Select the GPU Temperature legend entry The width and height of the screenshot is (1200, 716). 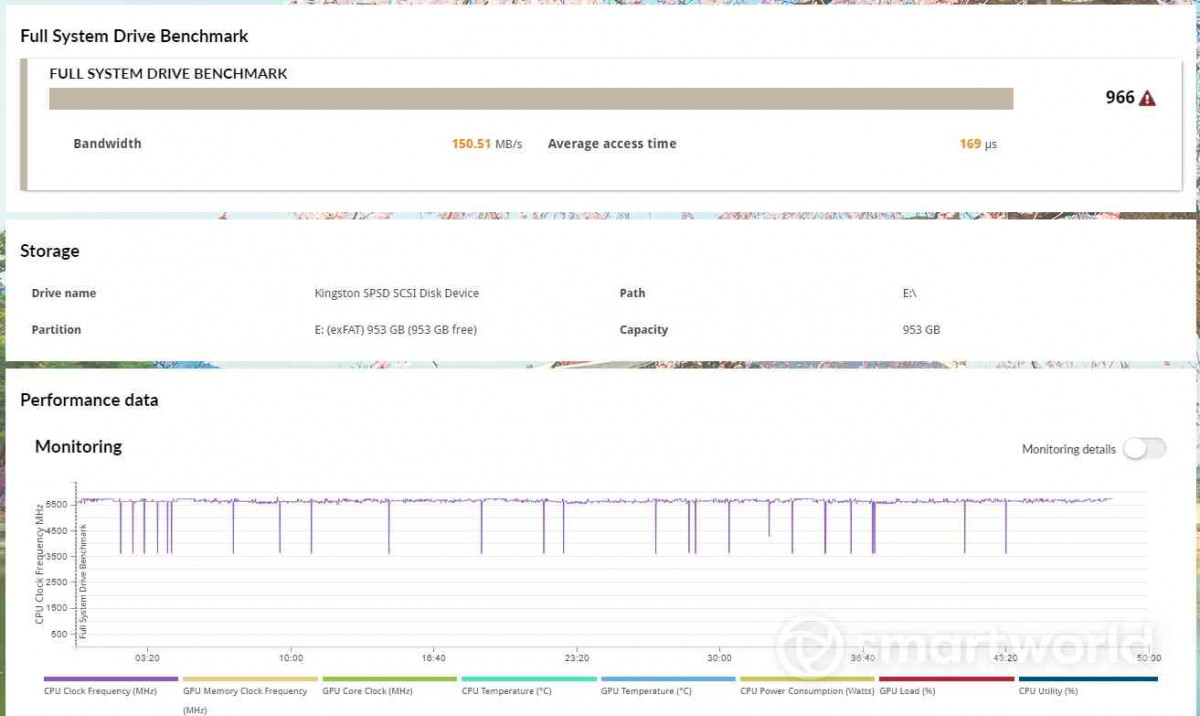(645, 690)
